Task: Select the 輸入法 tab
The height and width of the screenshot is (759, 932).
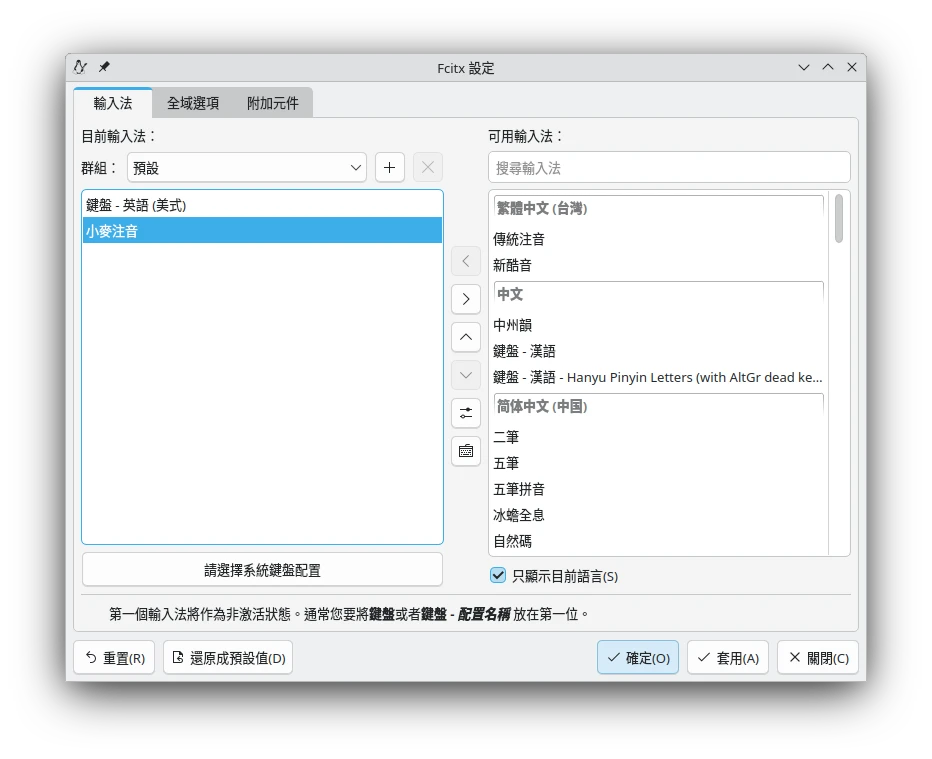Action: point(113,103)
